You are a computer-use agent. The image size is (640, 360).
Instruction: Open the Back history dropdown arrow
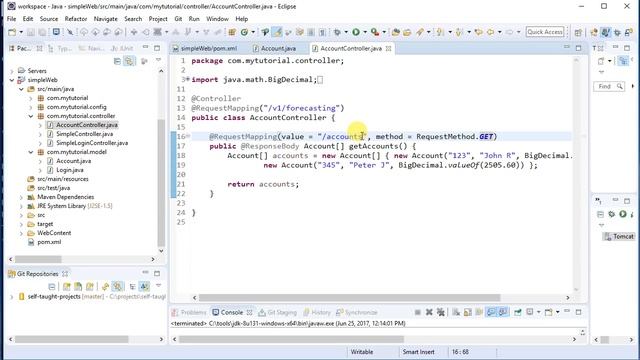[500, 32]
